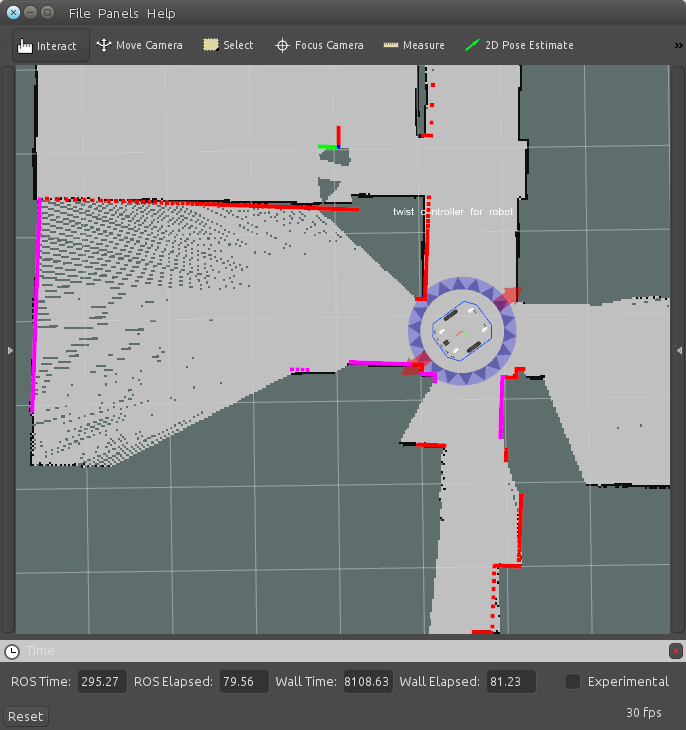Enable the Experimental checkbox

pos(573,682)
